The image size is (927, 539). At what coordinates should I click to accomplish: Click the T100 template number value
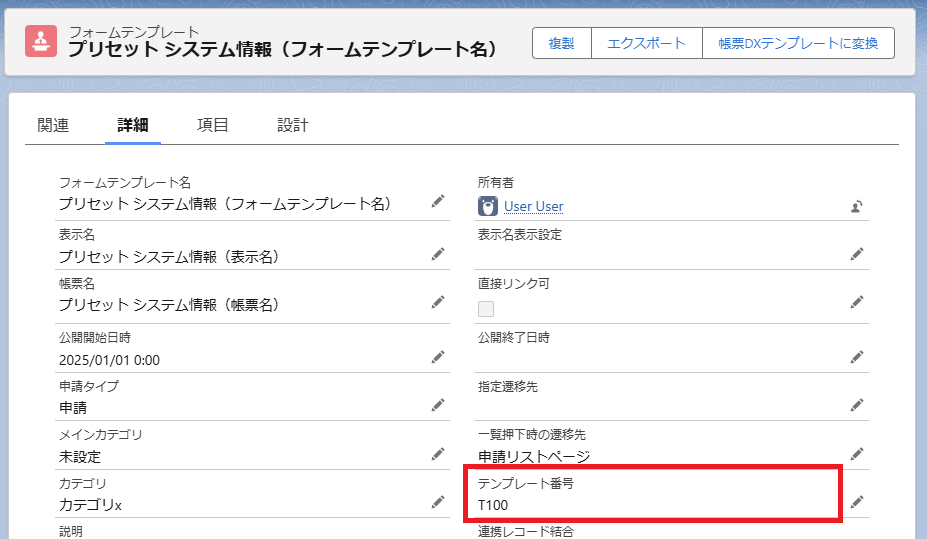pyautogui.click(x=492, y=505)
